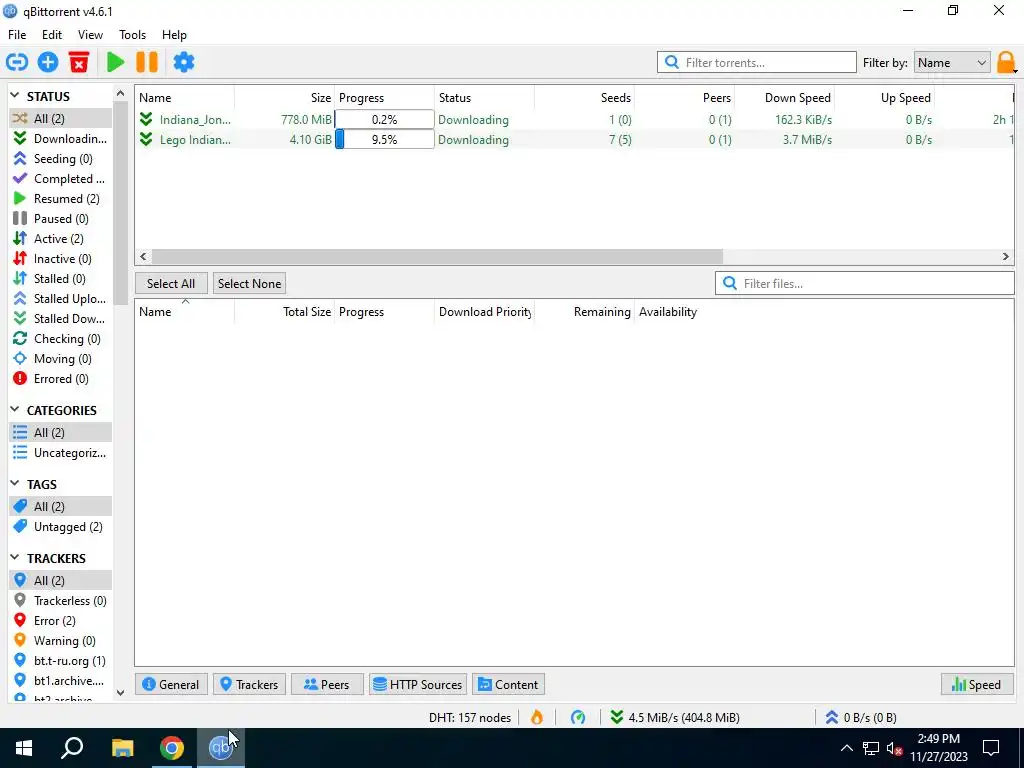Click the Add Torrent Link icon
The width and height of the screenshot is (1024, 768).
pyautogui.click(x=17, y=62)
